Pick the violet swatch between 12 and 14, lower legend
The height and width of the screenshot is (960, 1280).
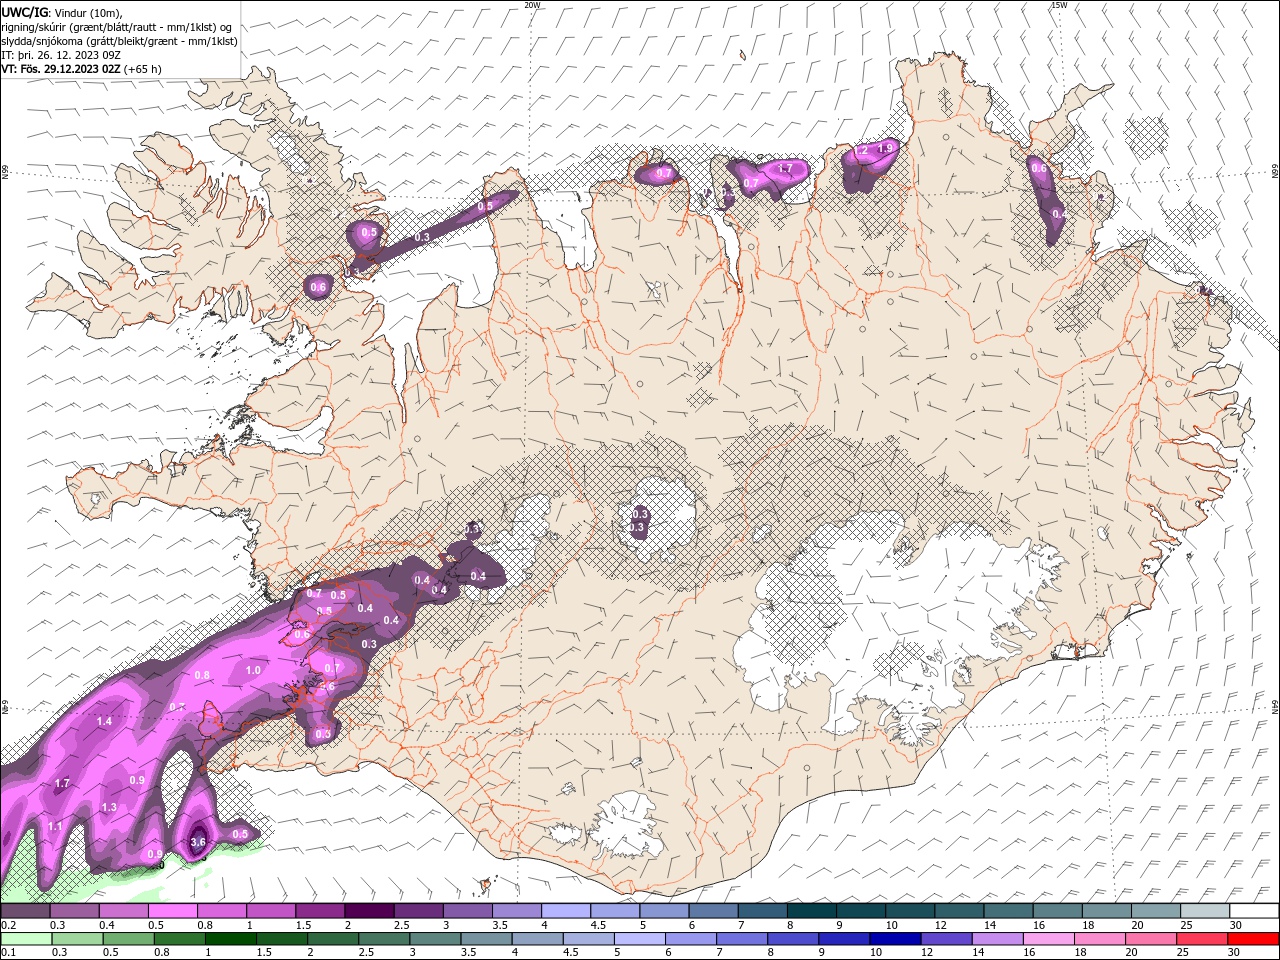(x=946, y=939)
